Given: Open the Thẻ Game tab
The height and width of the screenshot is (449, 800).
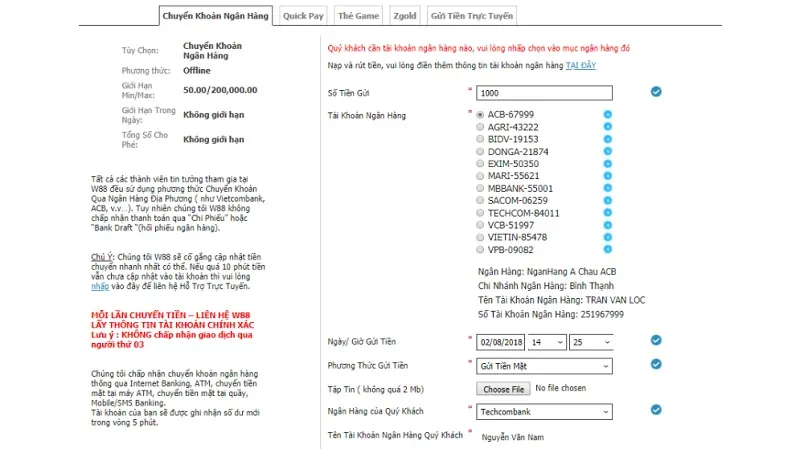Looking at the screenshot, I should click(358, 16).
